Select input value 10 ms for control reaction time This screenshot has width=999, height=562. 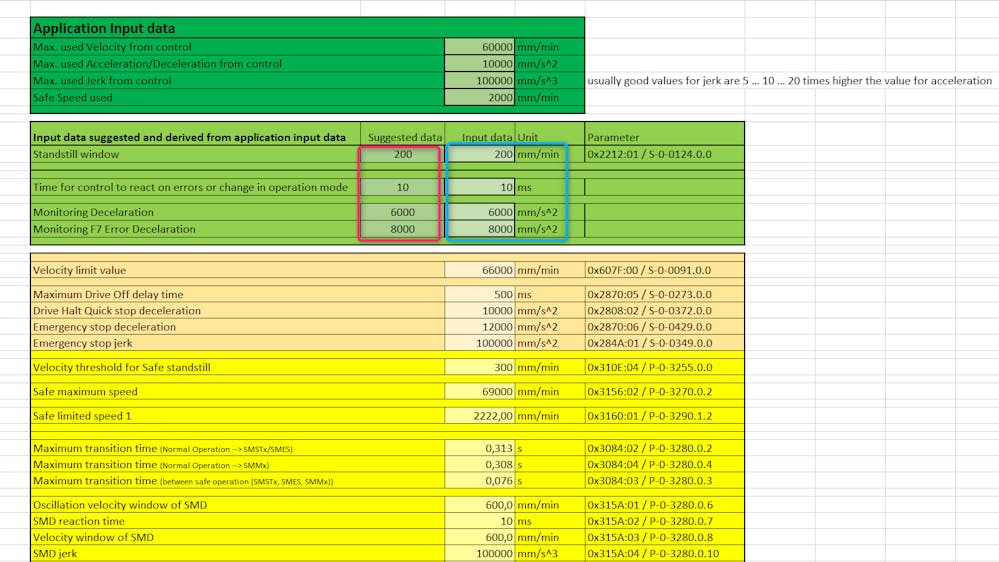(479, 187)
